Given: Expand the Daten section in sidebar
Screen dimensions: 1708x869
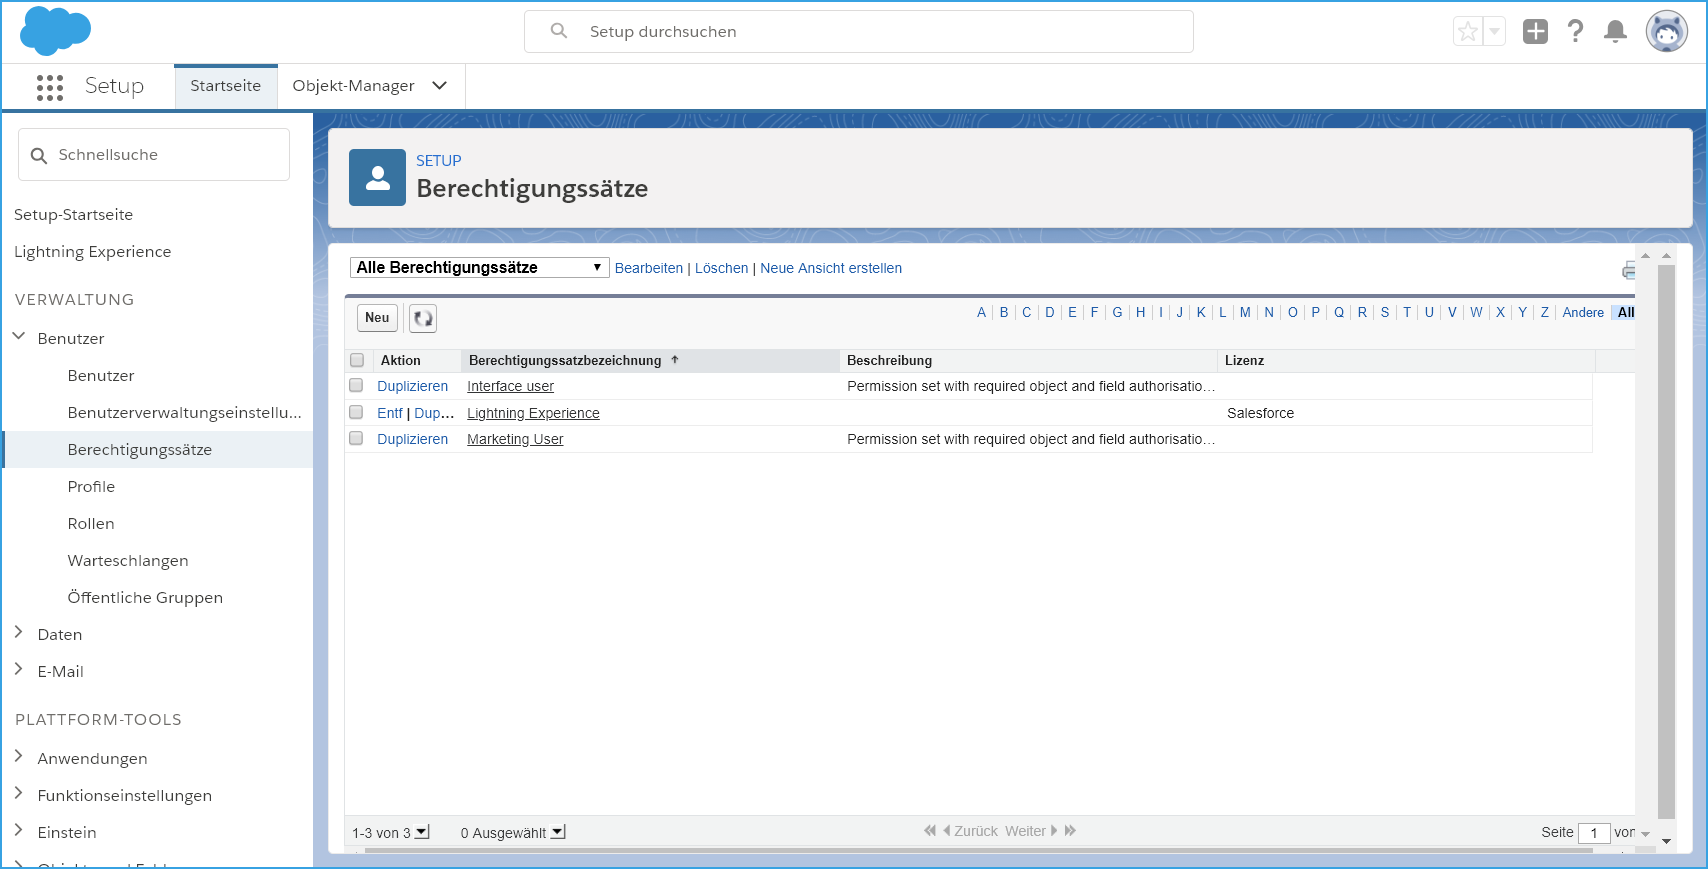Looking at the screenshot, I should click(19, 633).
